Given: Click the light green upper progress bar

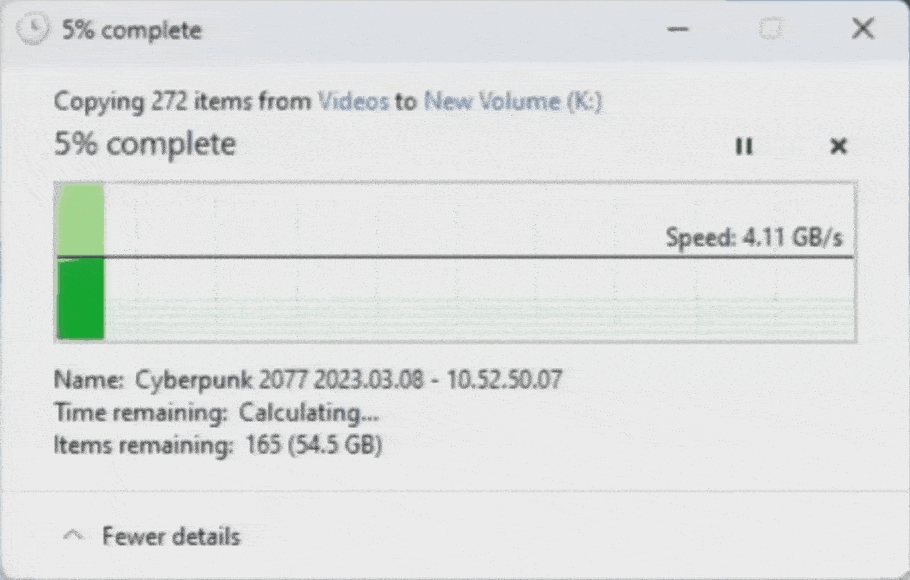Looking at the screenshot, I should click(81, 219).
